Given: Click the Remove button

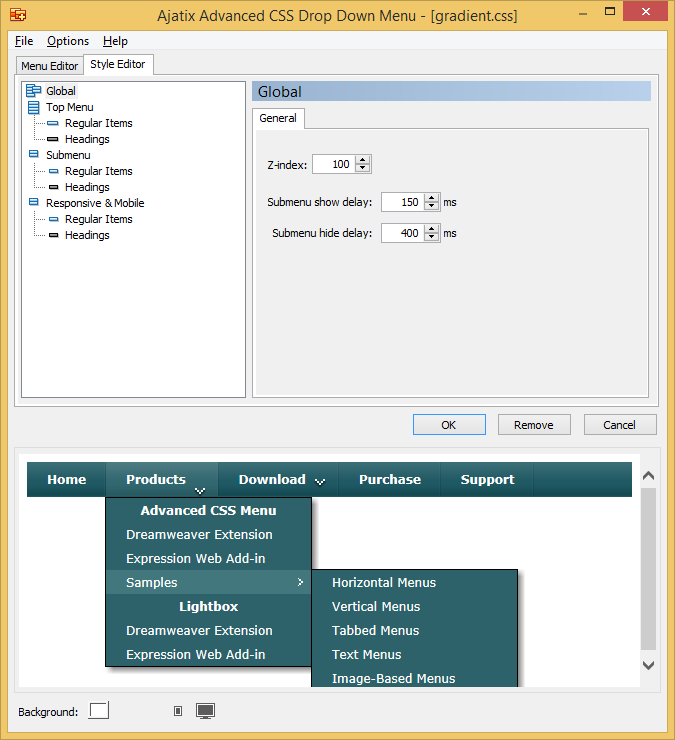Looking at the screenshot, I should 534,425.
